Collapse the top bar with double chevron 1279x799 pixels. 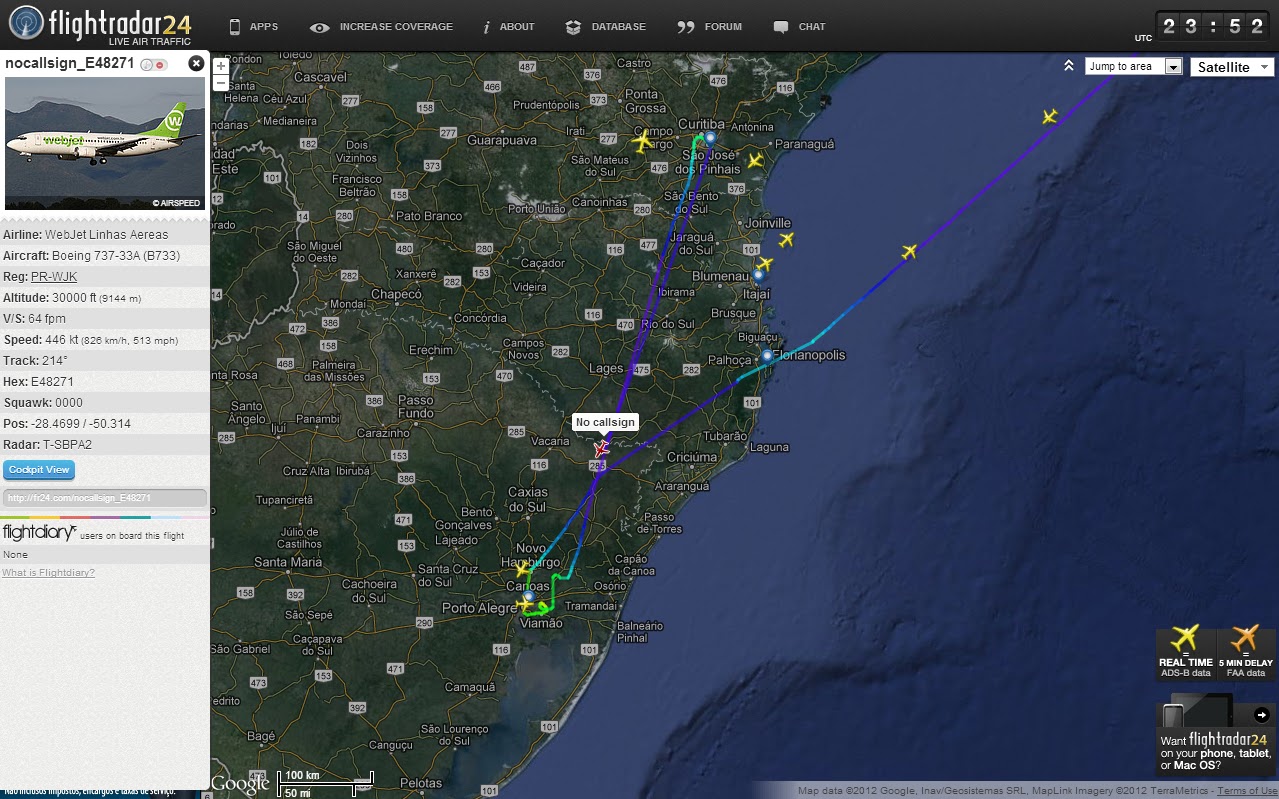(1069, 66)
